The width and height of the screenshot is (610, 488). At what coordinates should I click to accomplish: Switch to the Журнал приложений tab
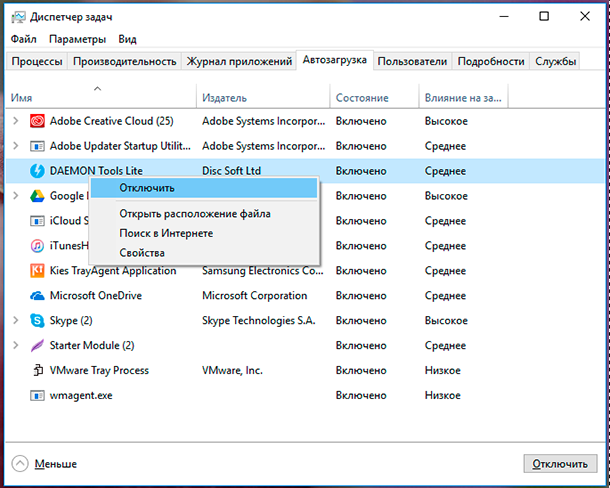coord(239,61)
